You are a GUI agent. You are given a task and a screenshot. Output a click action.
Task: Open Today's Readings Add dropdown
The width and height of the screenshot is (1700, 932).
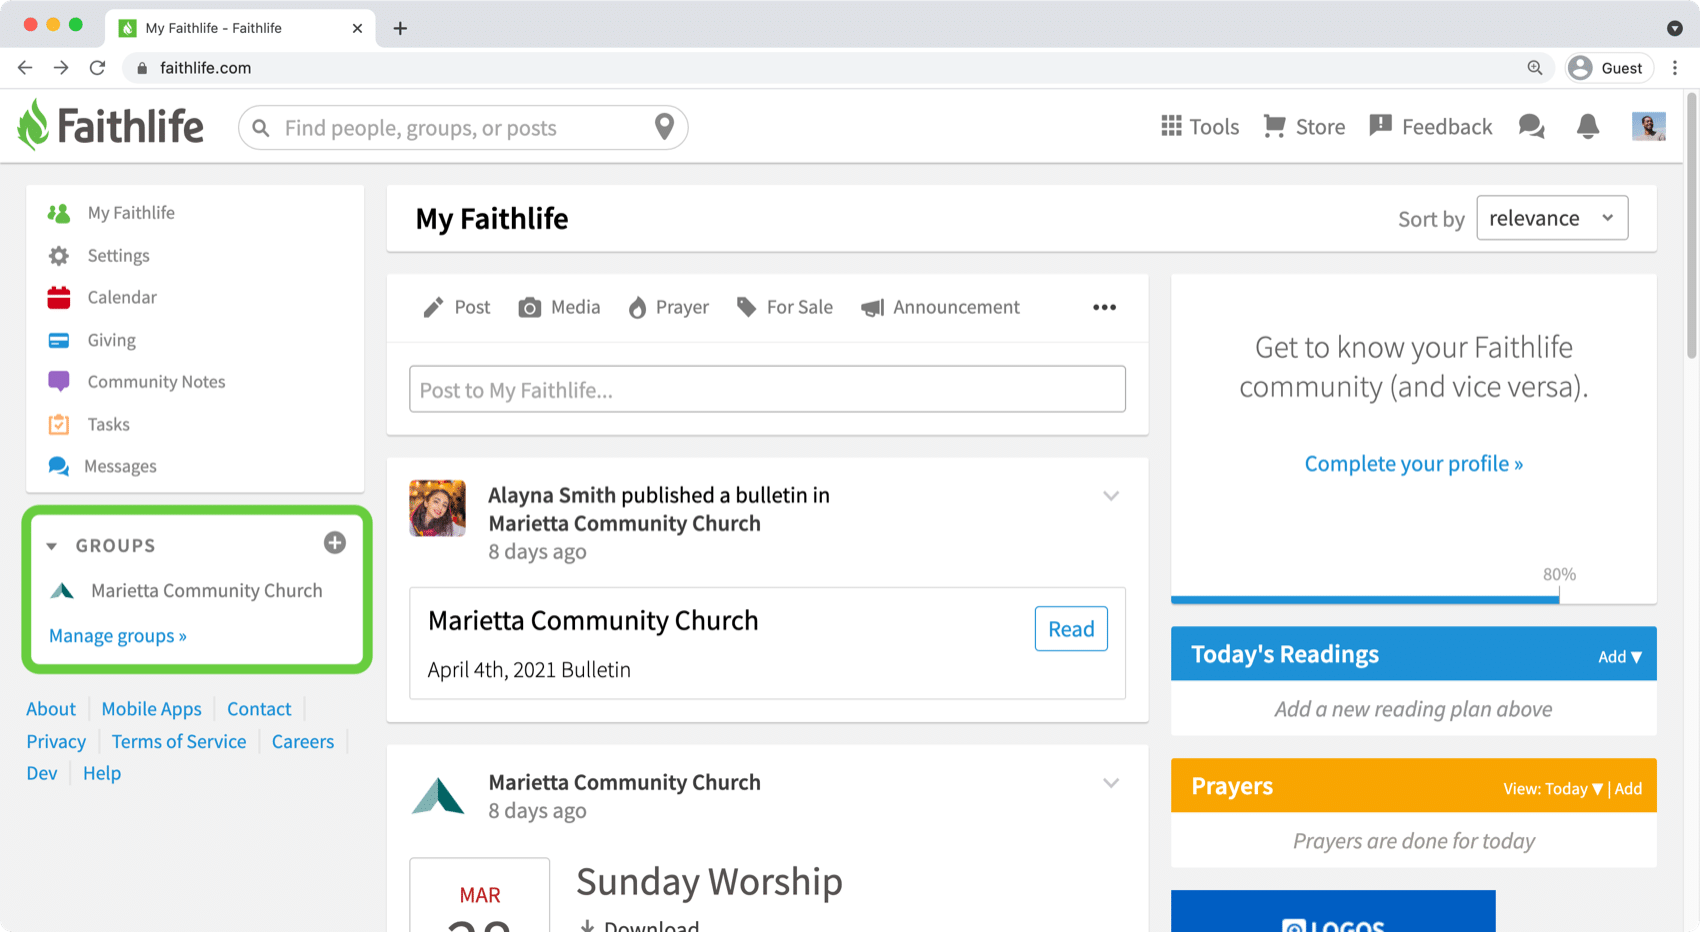1619,657
